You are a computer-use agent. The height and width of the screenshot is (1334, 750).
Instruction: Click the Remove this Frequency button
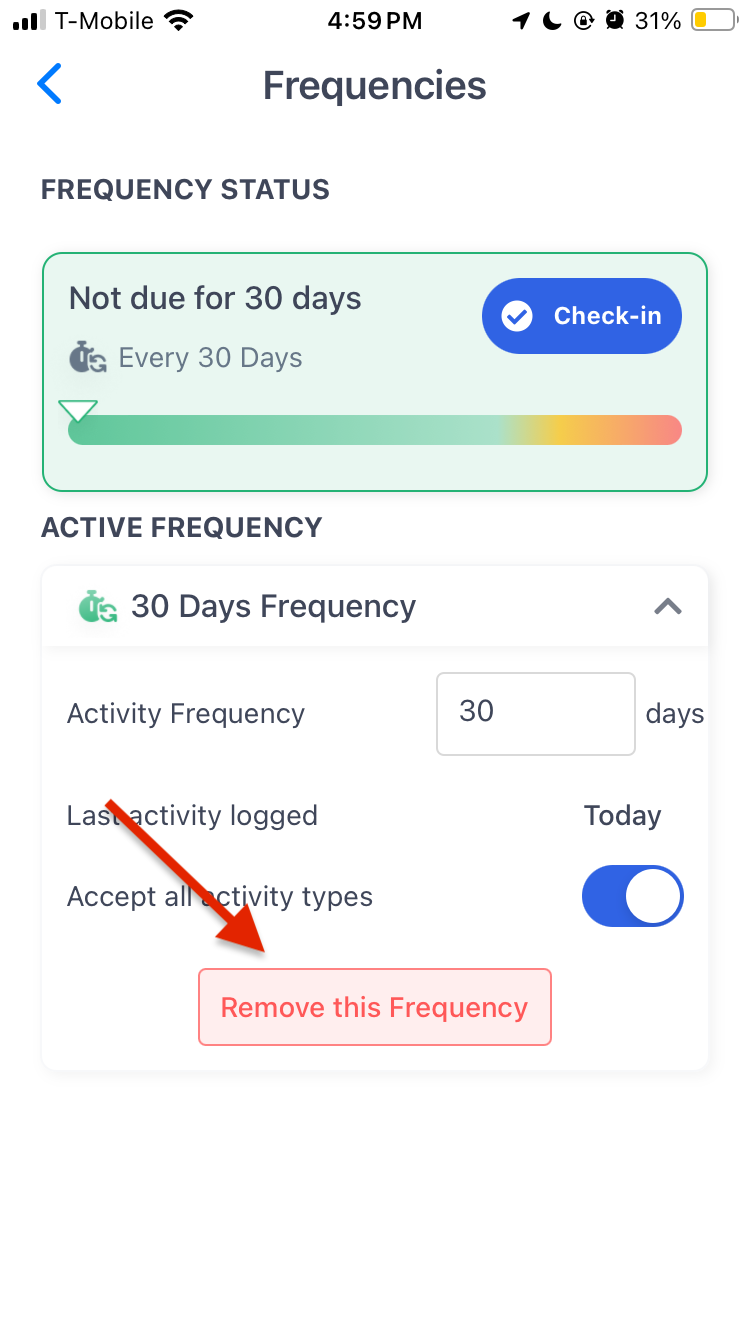pyautogui.click(x=375, y=1007)
